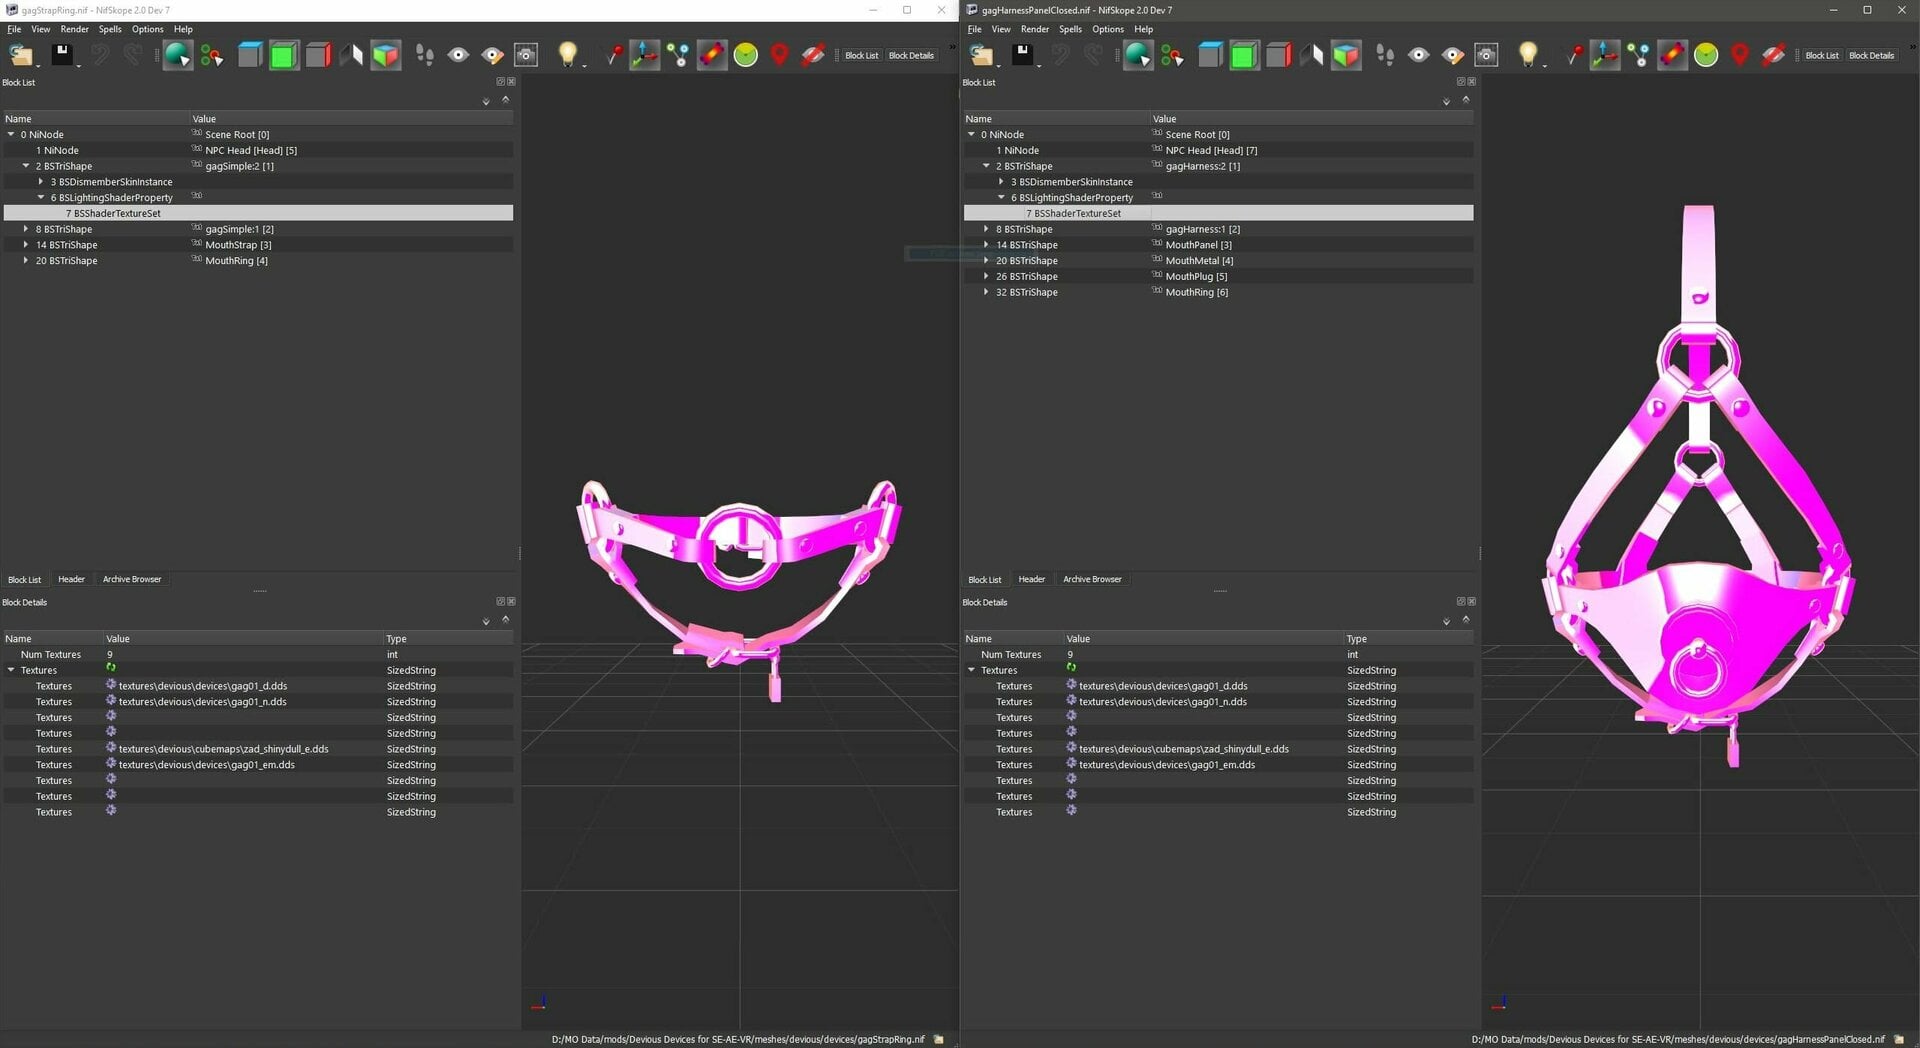Screen dimensions: 1920x1048
Task: Click Block Details toolbar button in gagHarnessPanelClosed window
Action: coord(1871,55)
